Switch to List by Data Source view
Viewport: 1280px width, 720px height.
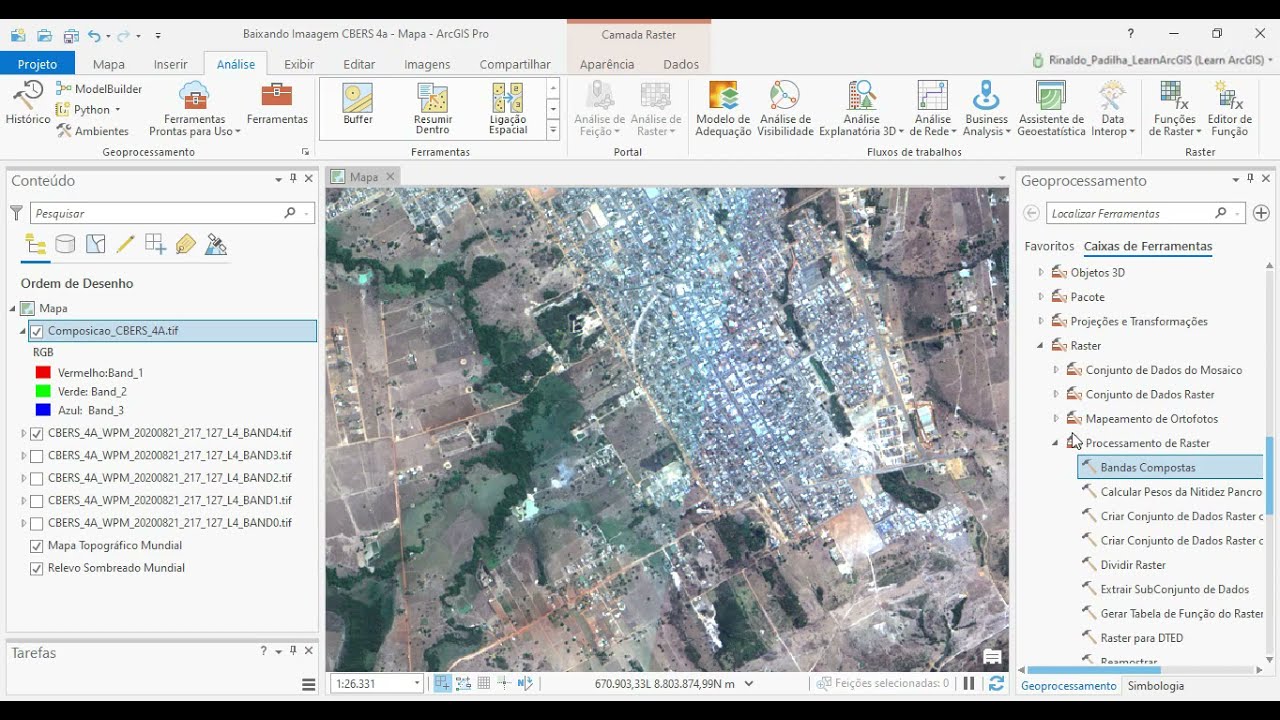(x=65, y=244)
